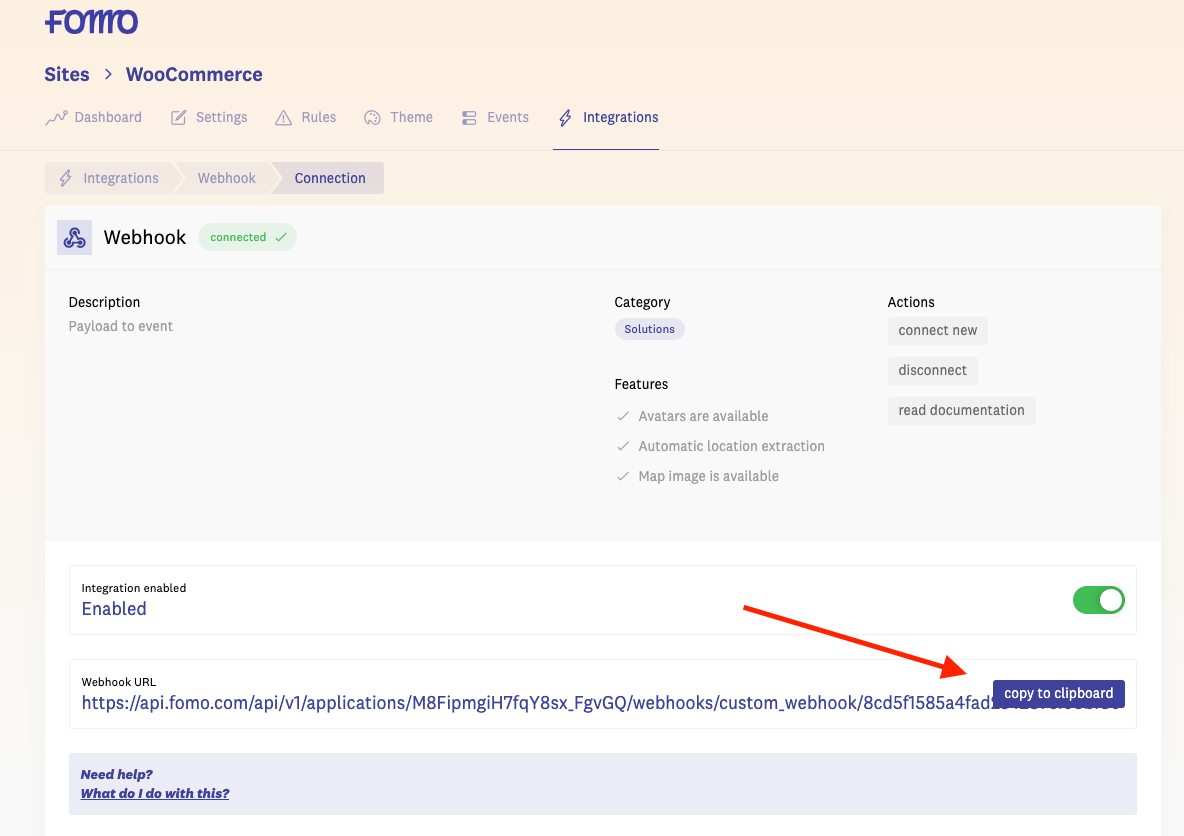This screenshot has width=1184, height=836.
Task: Click the connect new action button
Action: point(938,331)
